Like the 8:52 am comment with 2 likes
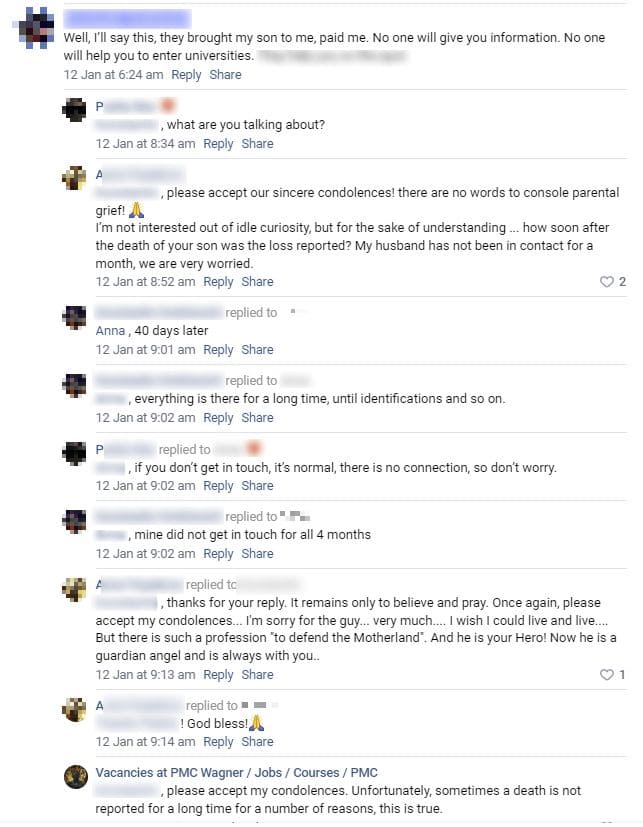This screenshot has width=643, height=827. pos(606,282)
